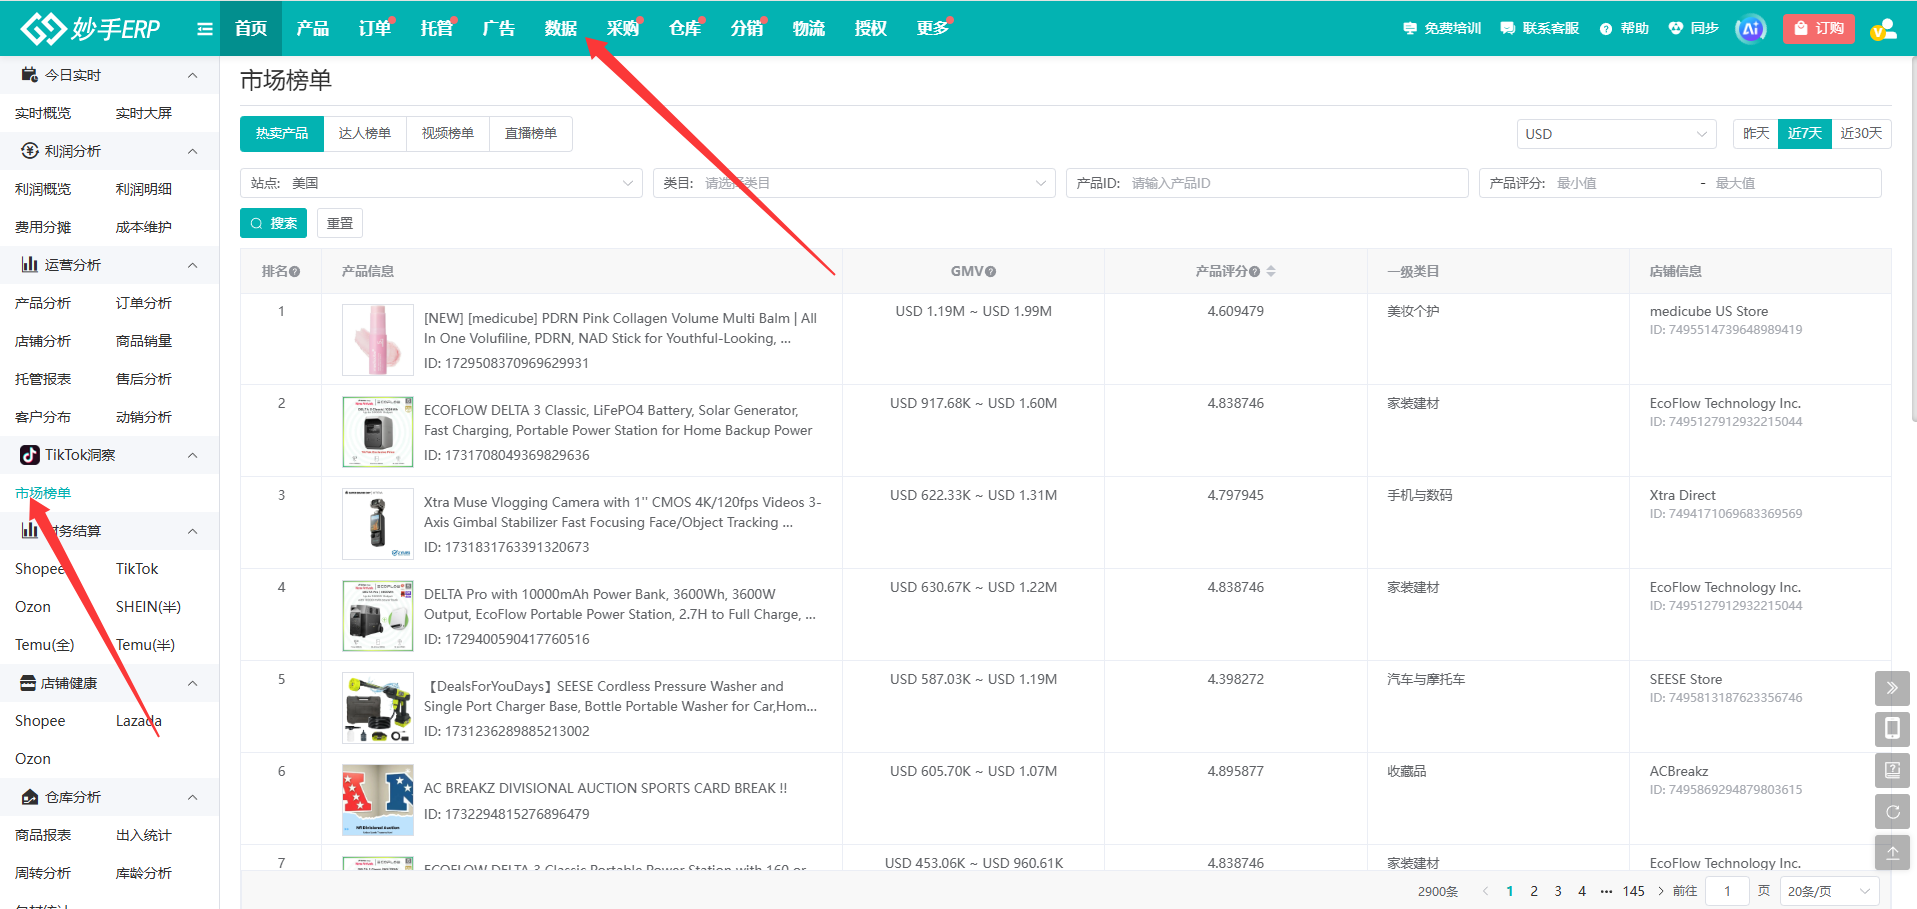Open the SEESE pressure washer thumbnail
The width and height of the screenshot is (1917, 909).
378,708
